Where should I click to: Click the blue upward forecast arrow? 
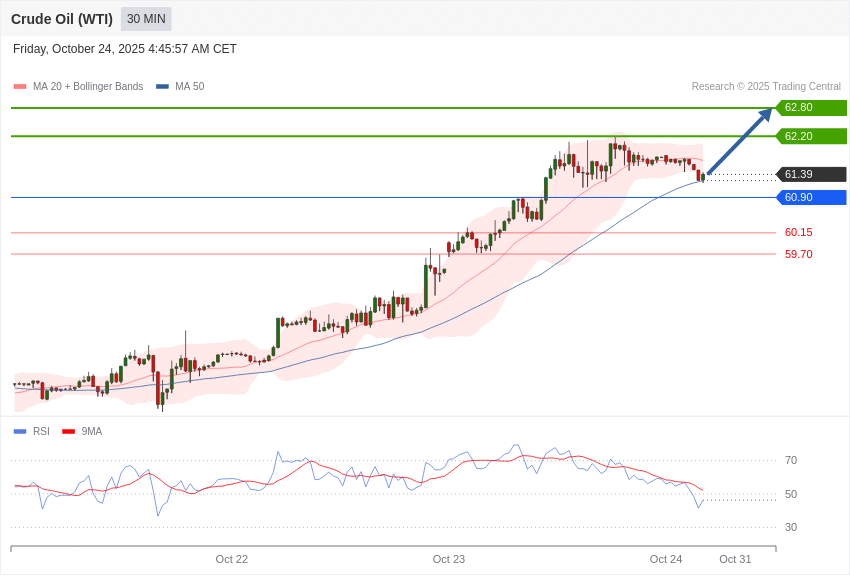[x=740, y=141]
